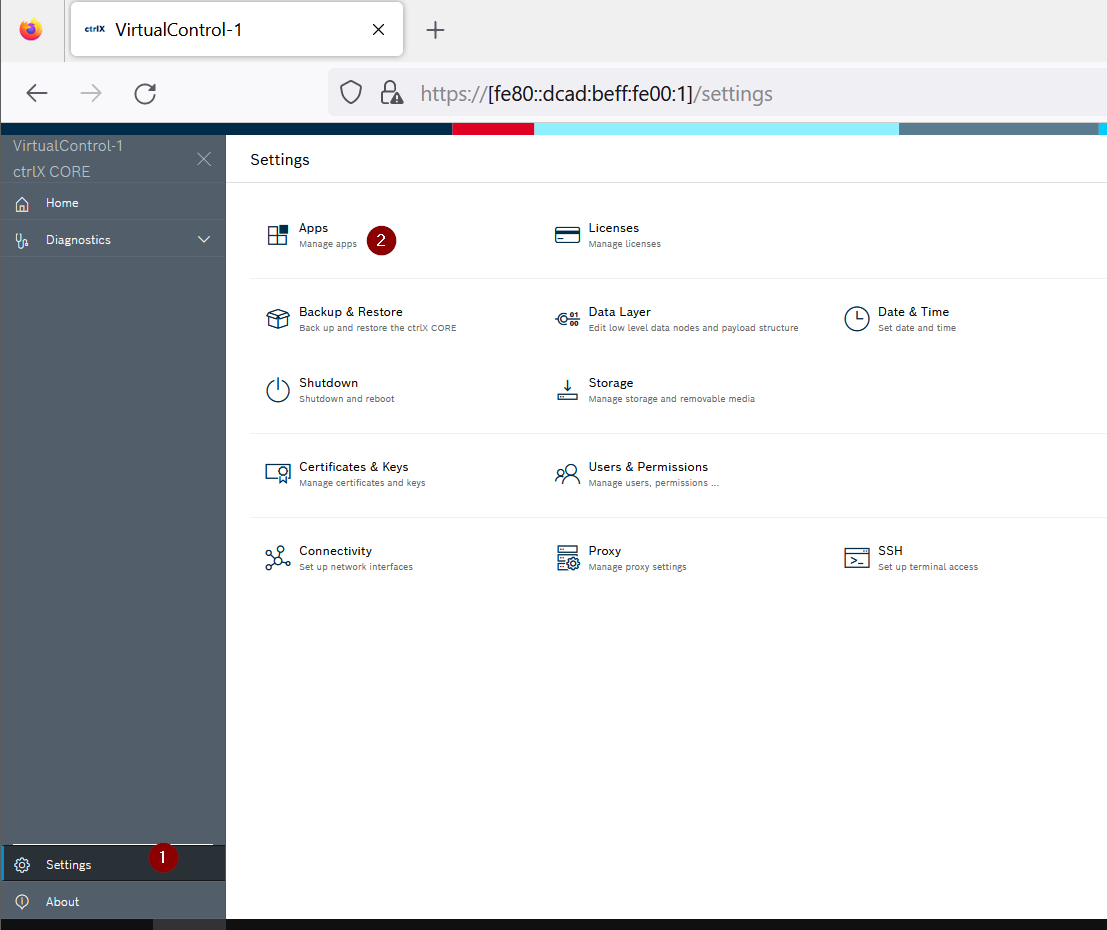The width and height of the screenshot is (1107, 930).
Task: Open Users & Permissions icon
Action: pyautogui.click(x=567, y=474)
